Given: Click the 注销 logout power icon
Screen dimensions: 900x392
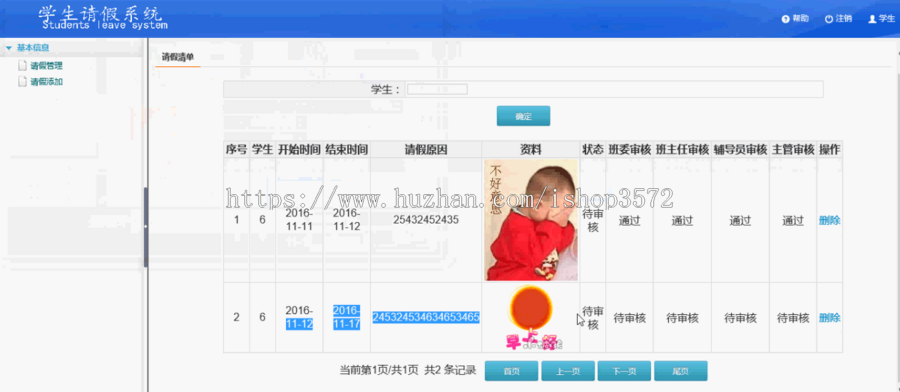Looking at the screenshot, I should 829,19.
